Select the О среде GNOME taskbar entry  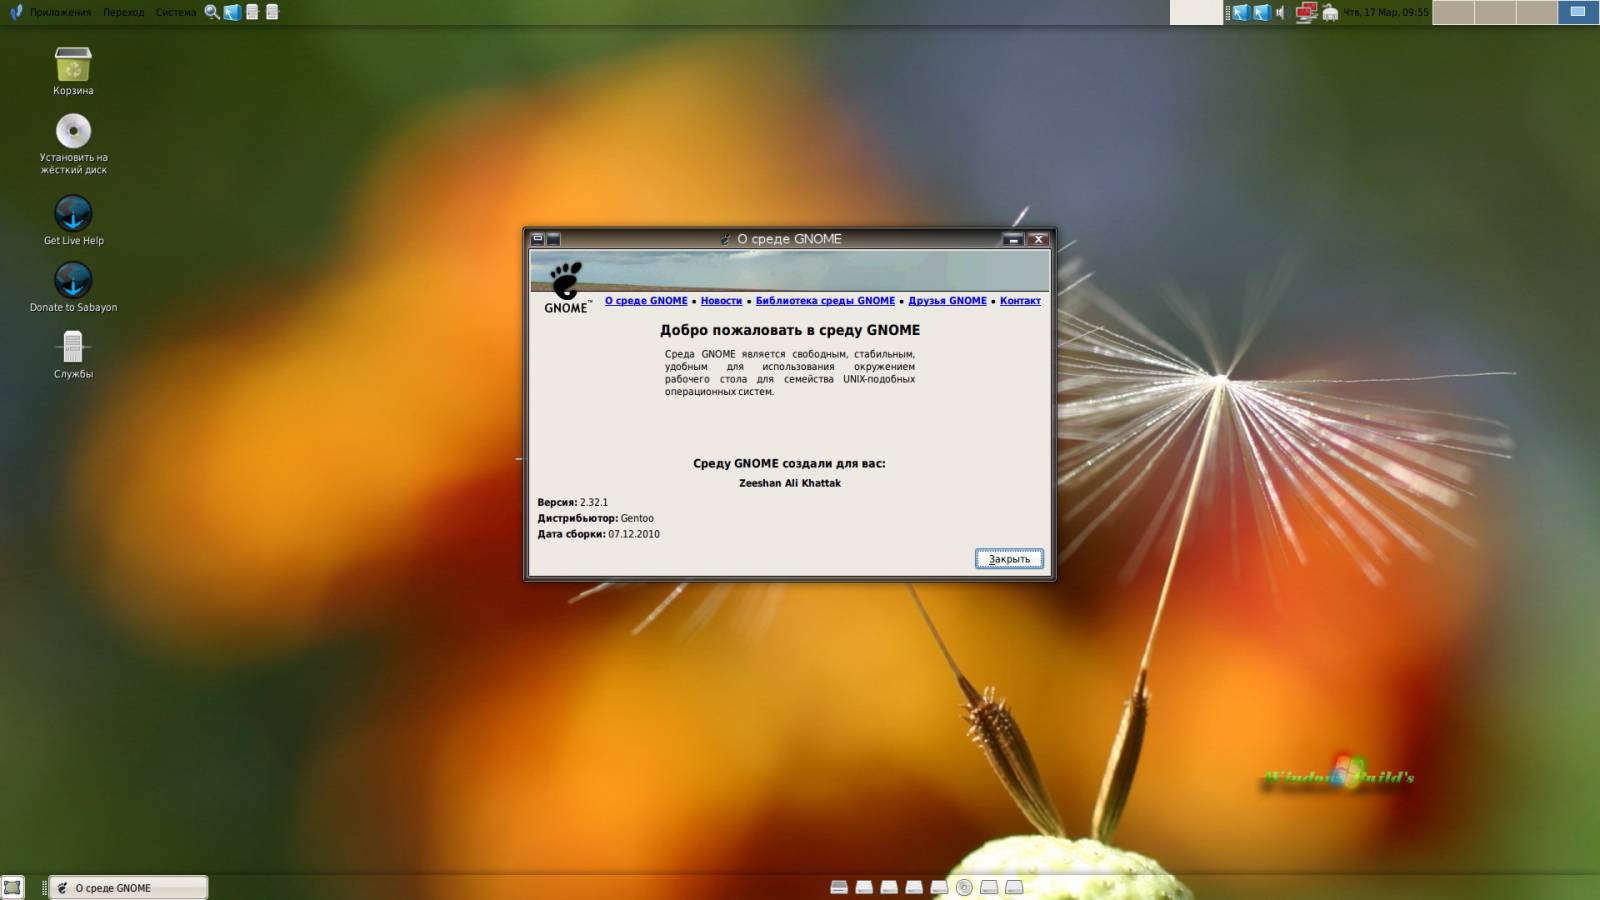(x=128, y=887)
